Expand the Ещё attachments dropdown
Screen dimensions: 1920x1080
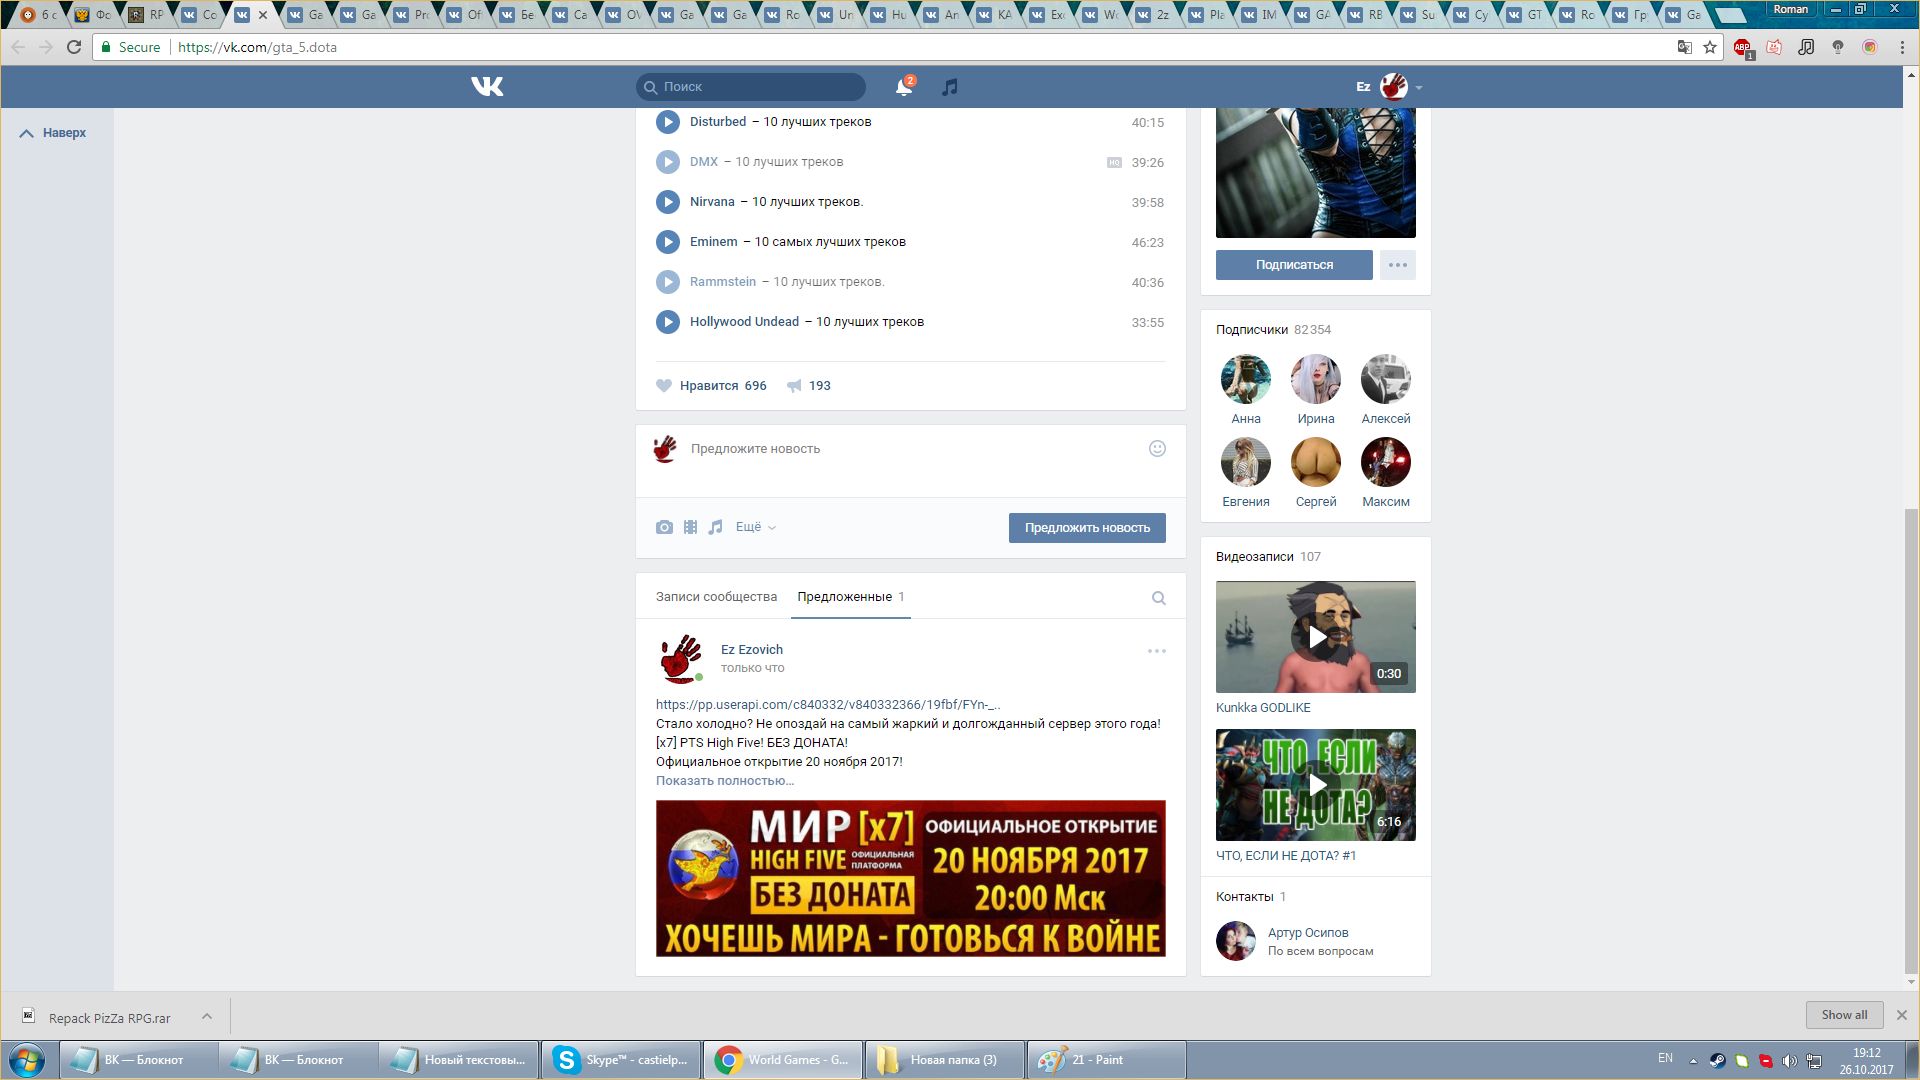[755, 527]
